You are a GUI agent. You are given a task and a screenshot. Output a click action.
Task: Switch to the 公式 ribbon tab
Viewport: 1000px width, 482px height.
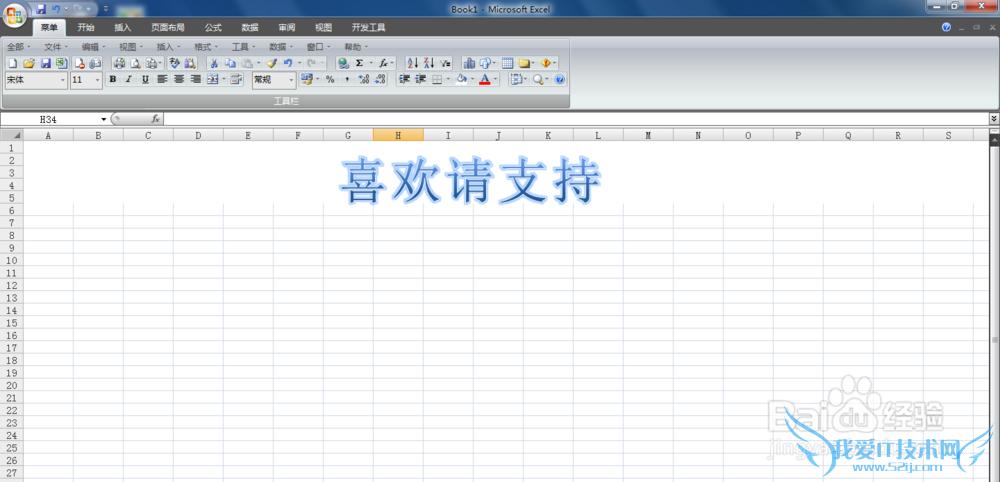213,27
